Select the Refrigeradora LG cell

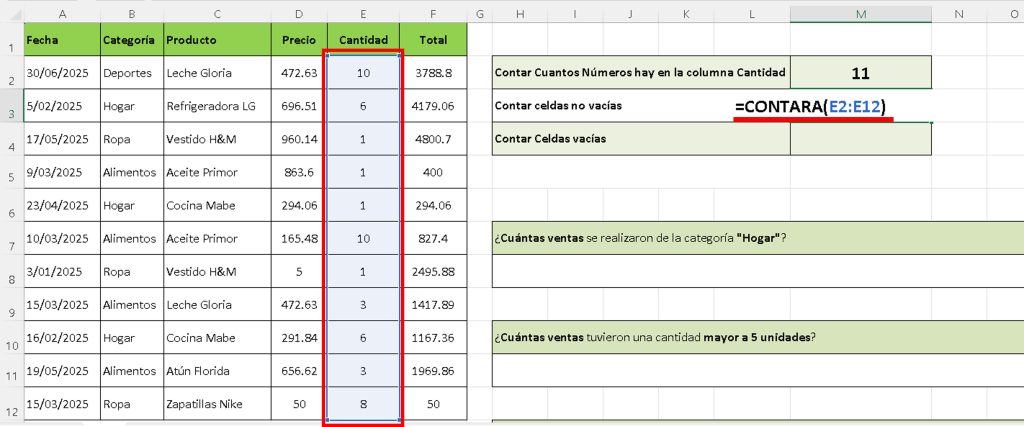click(217, 106)
